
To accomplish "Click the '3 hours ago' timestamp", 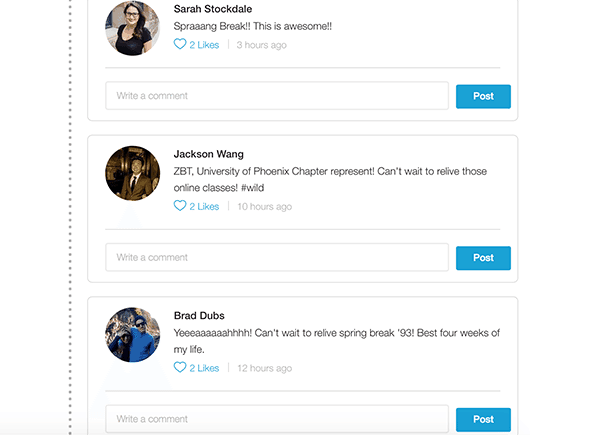I will [262, 45].
